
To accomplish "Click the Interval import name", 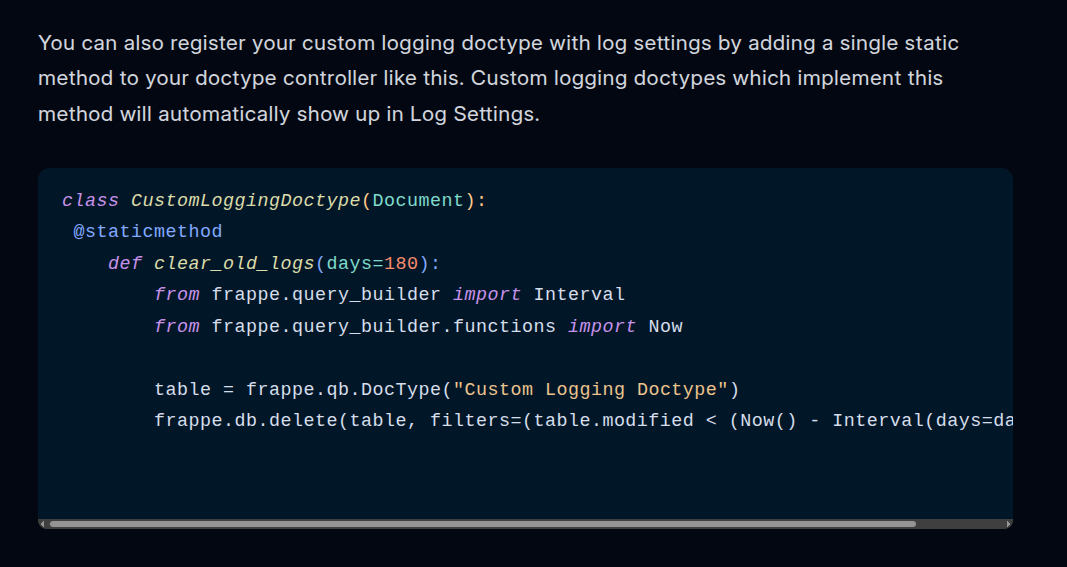I will (x=579, y=294).
